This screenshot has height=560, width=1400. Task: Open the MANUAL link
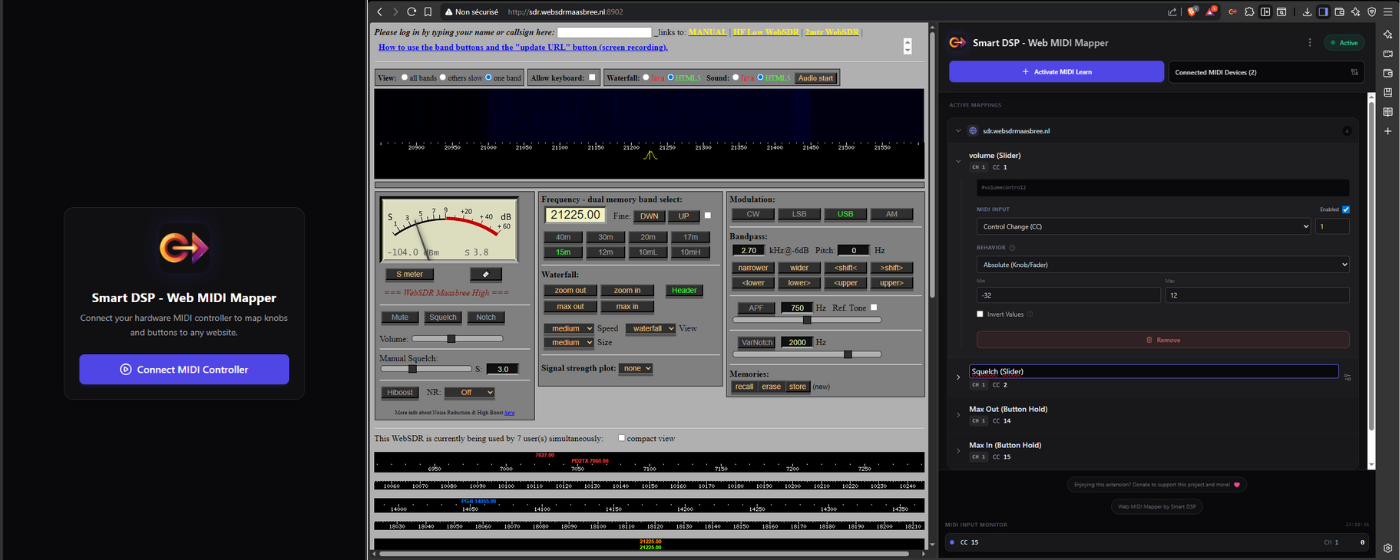coord(707,32)
